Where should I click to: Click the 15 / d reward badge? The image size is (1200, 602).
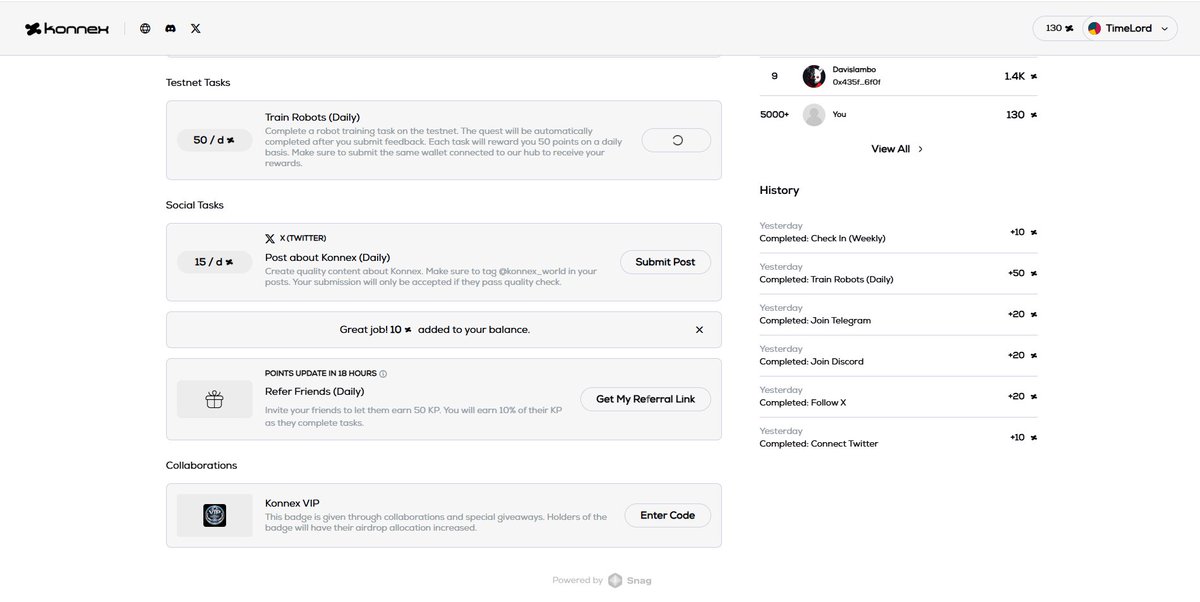[x=214, y=262]
